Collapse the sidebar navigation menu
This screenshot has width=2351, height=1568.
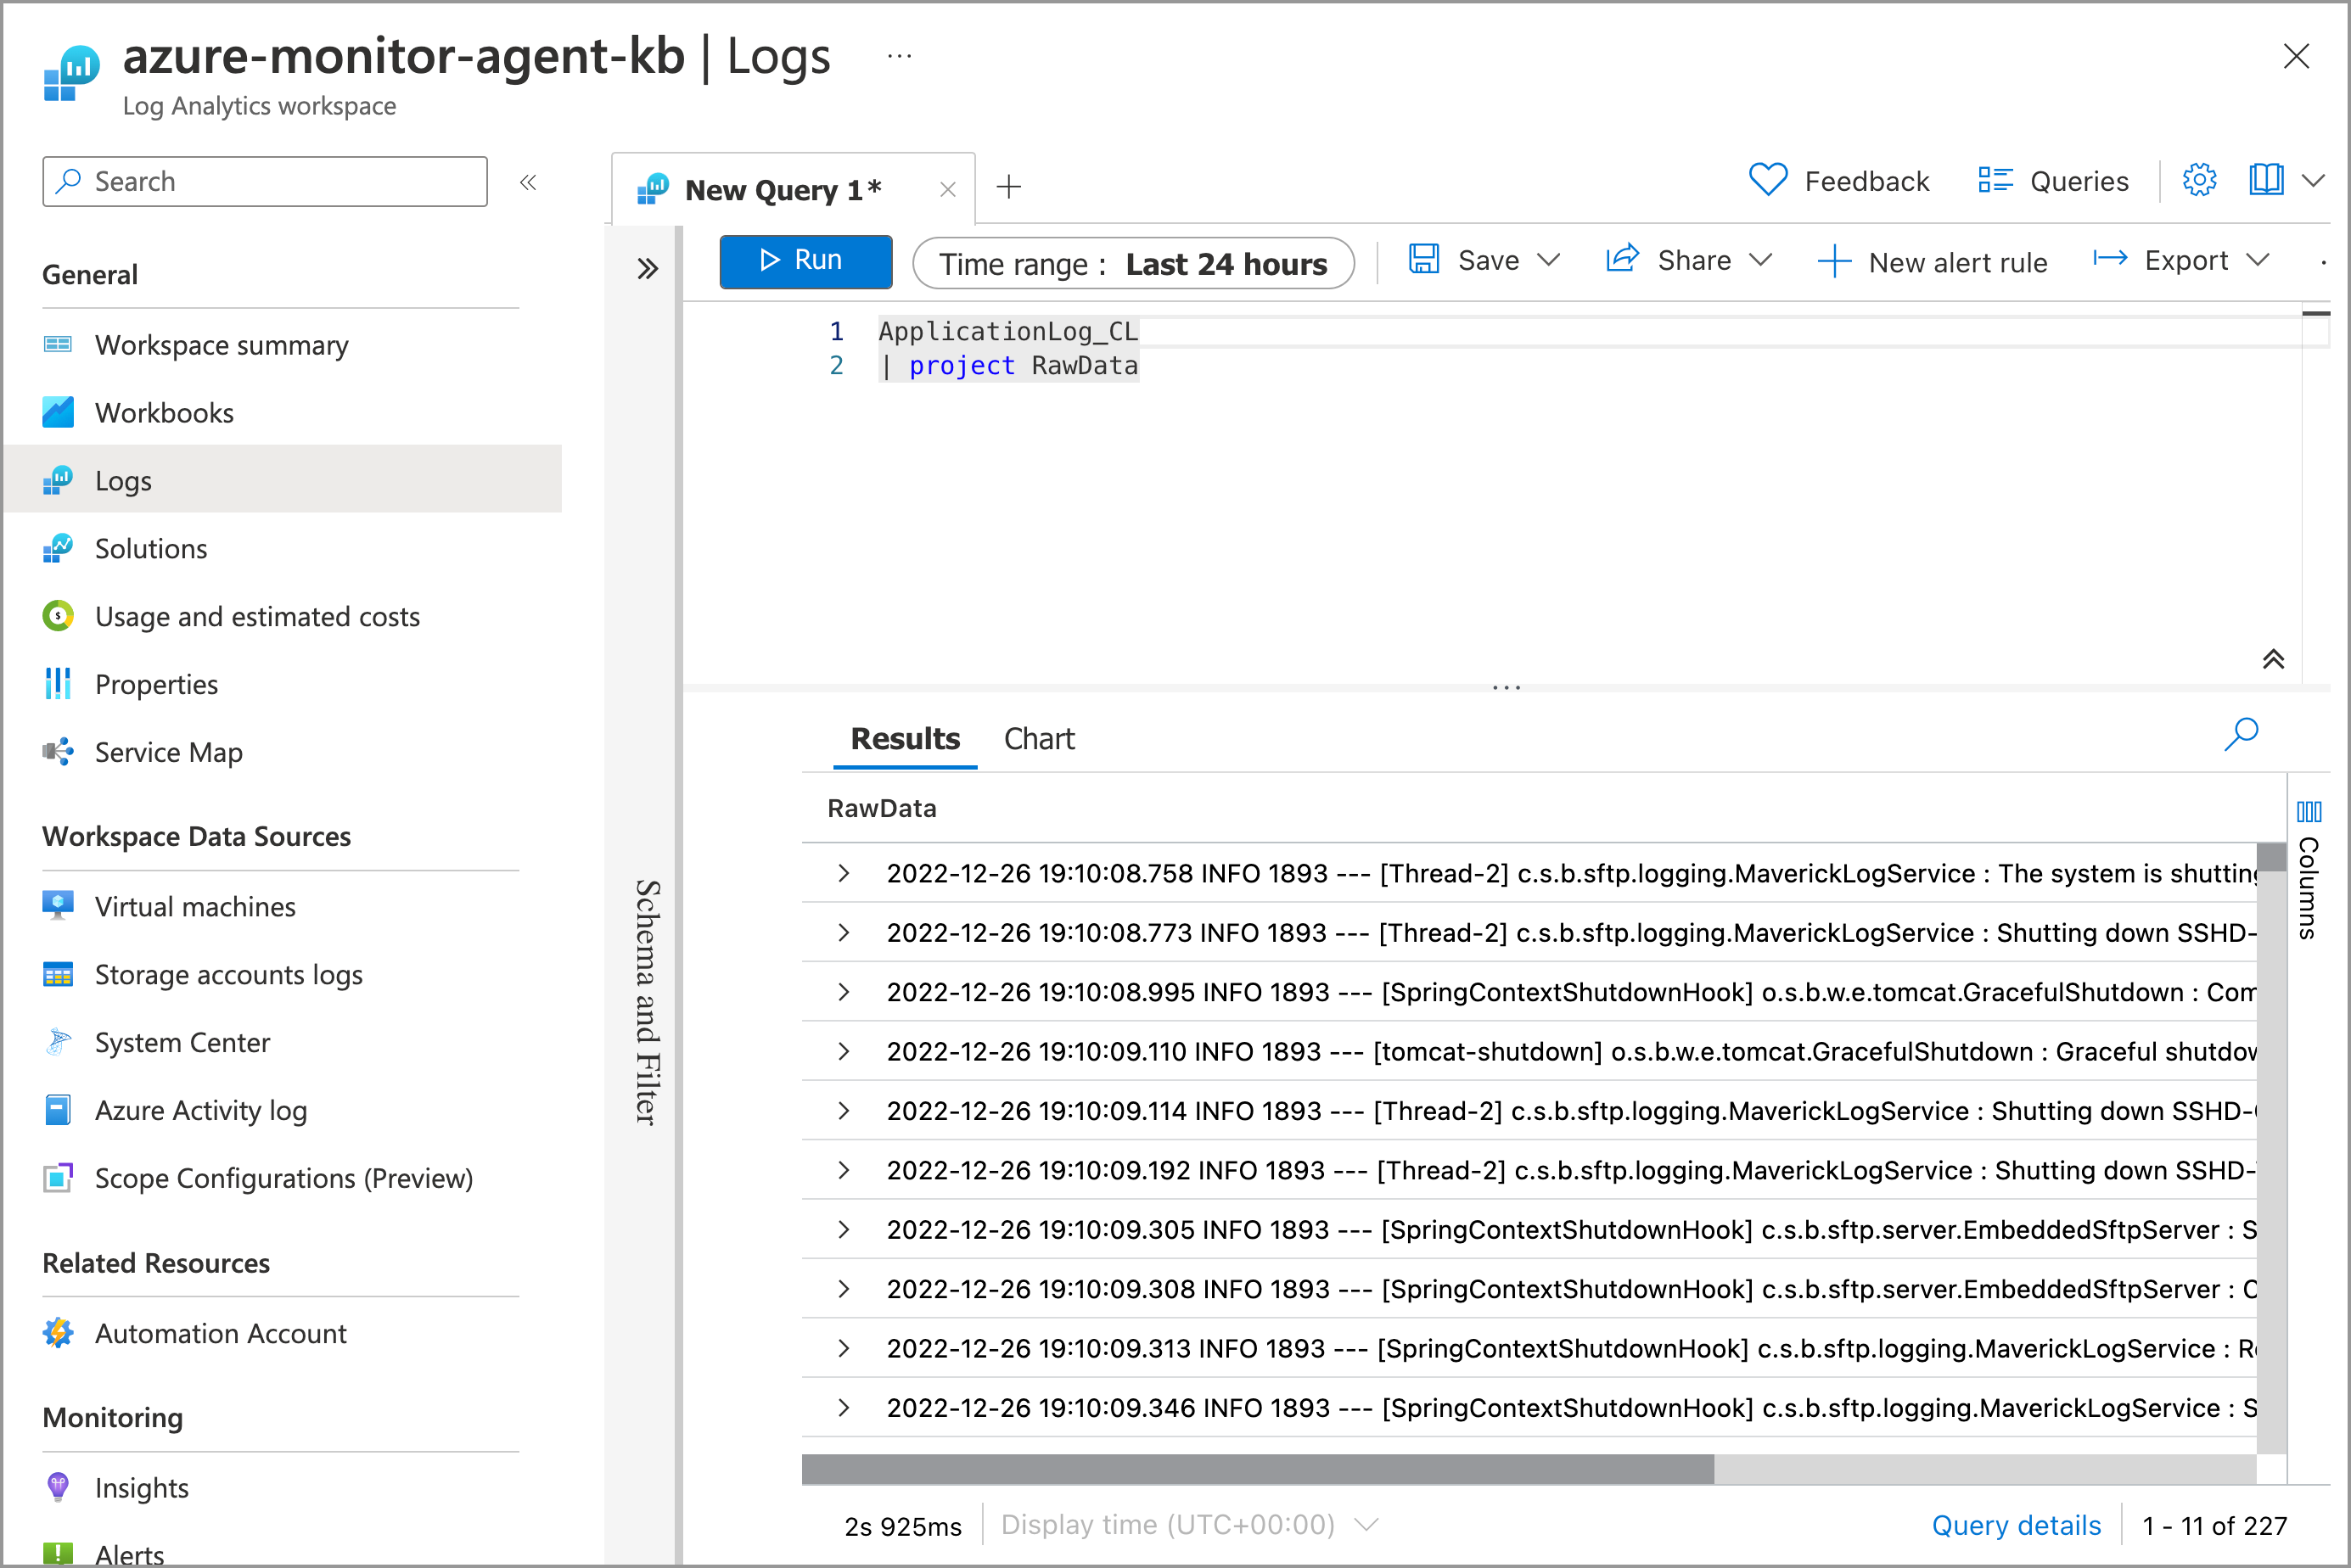pos(528,182)
